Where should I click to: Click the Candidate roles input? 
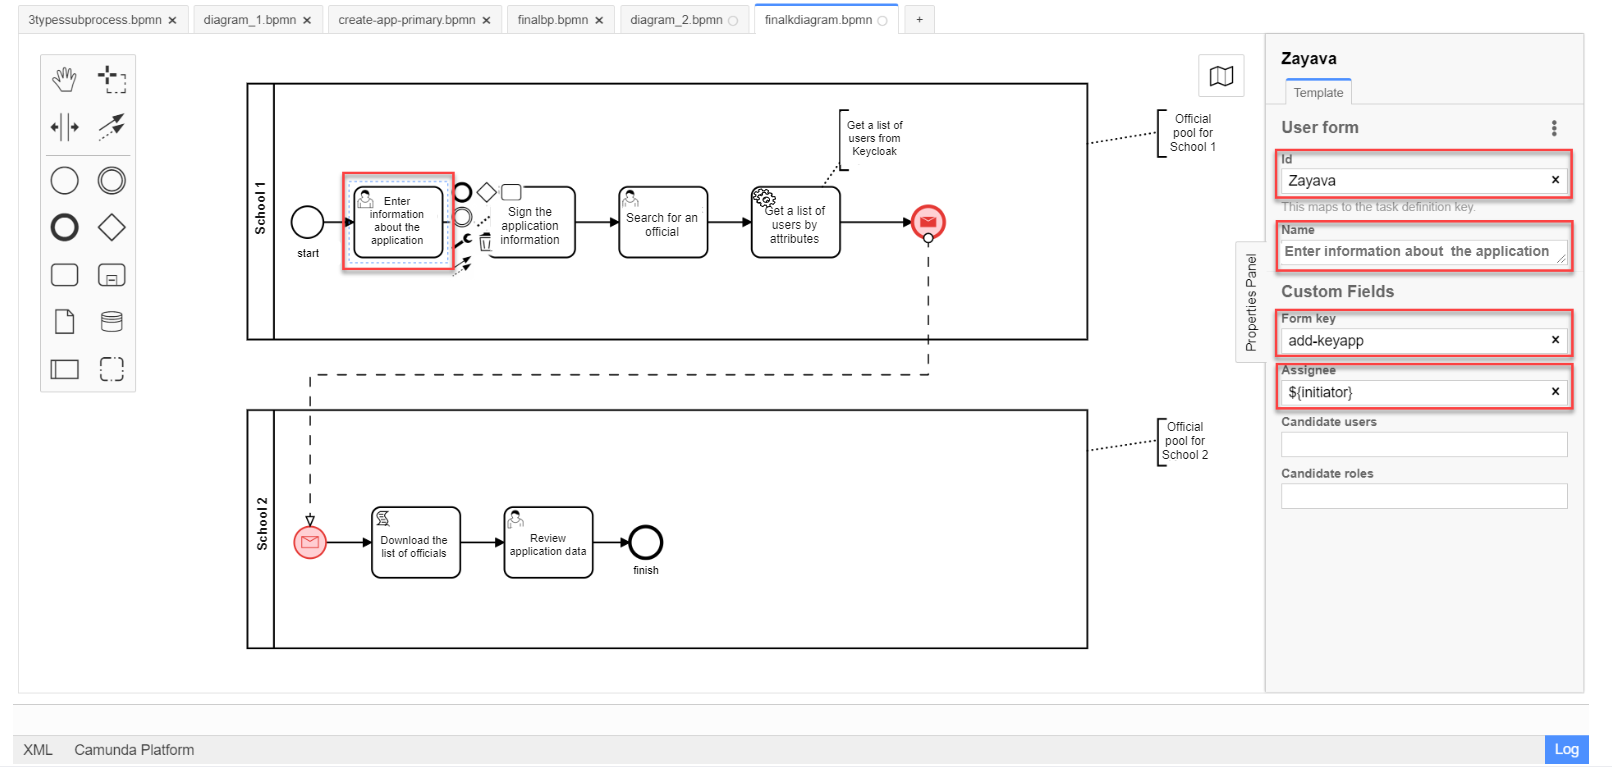[1424, 496]
